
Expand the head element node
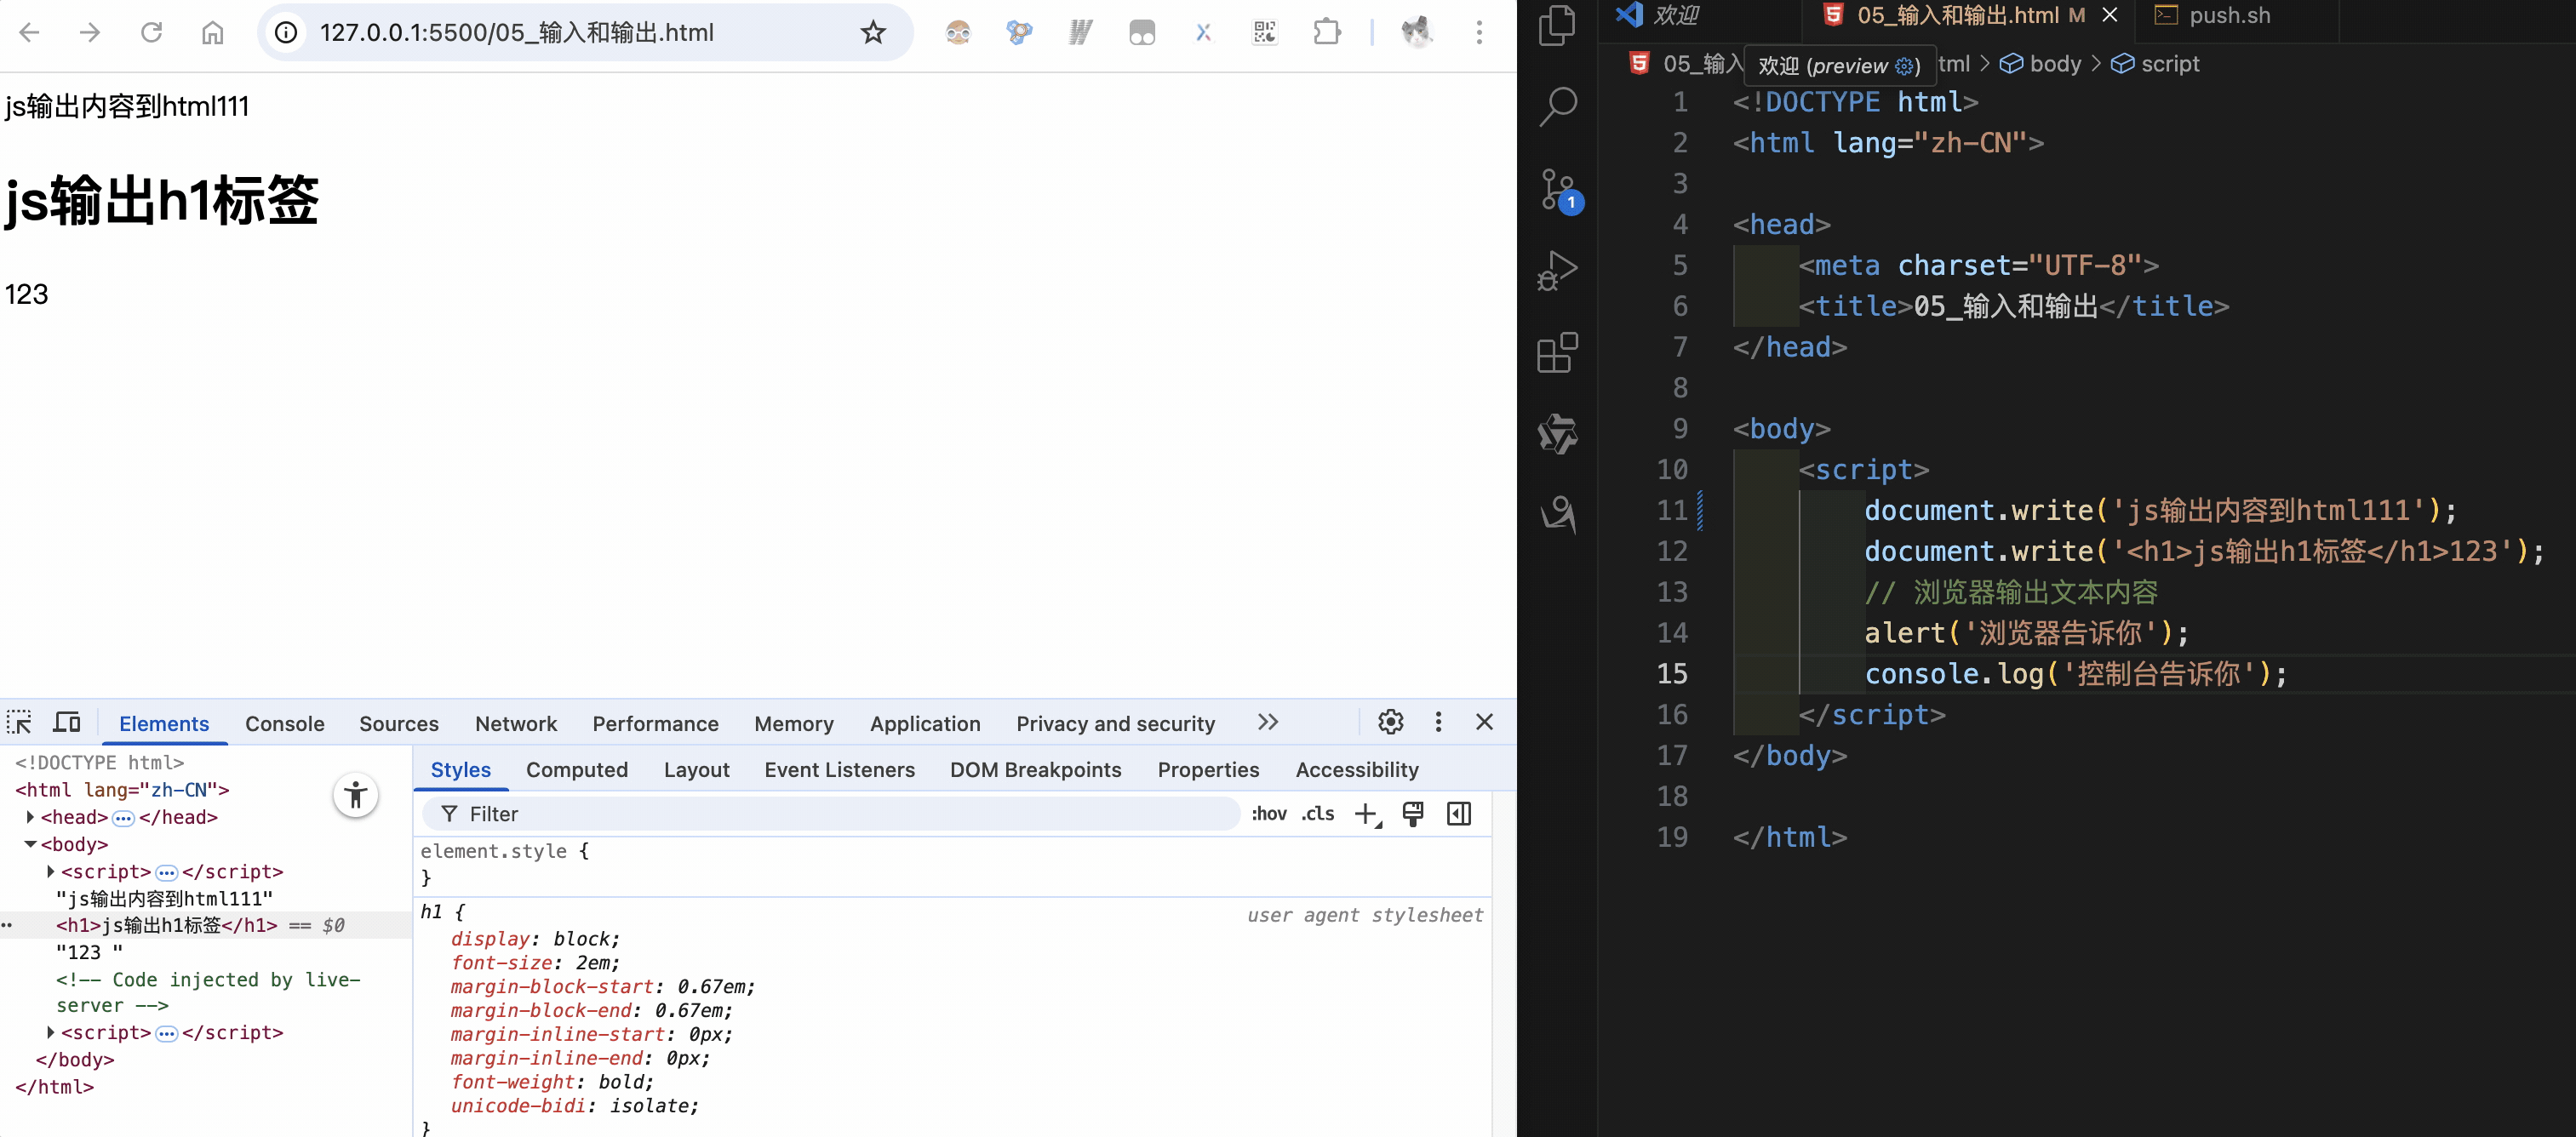[30, 817]
